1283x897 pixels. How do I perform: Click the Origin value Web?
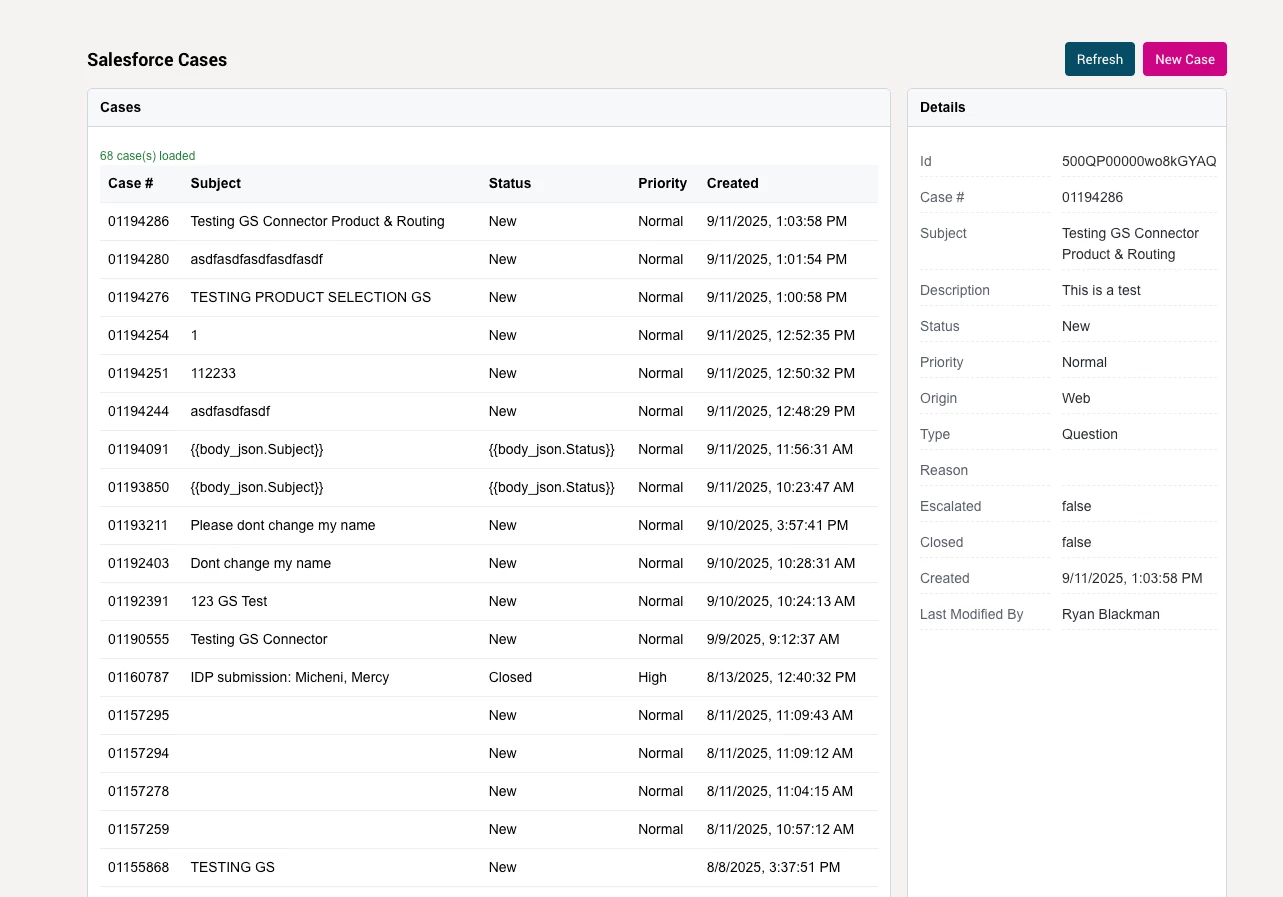pos(1076,398)
